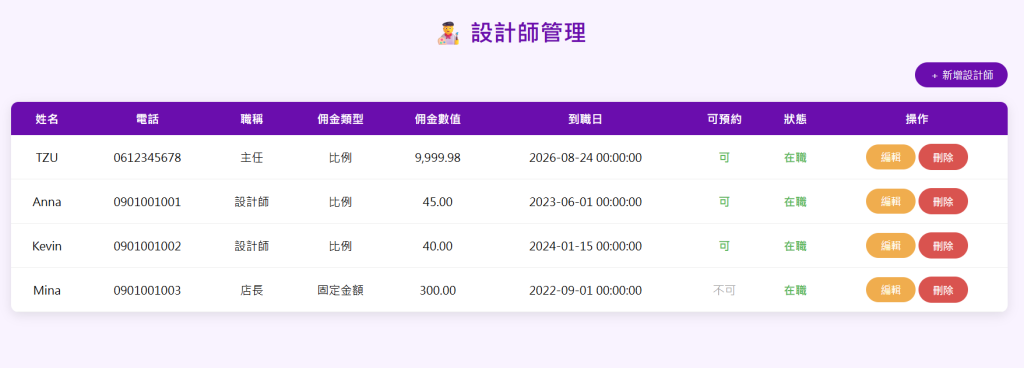This screenshot has width=1024, height=368.
Task: Click phone number 0901001002
Action: tap(147, 246)
